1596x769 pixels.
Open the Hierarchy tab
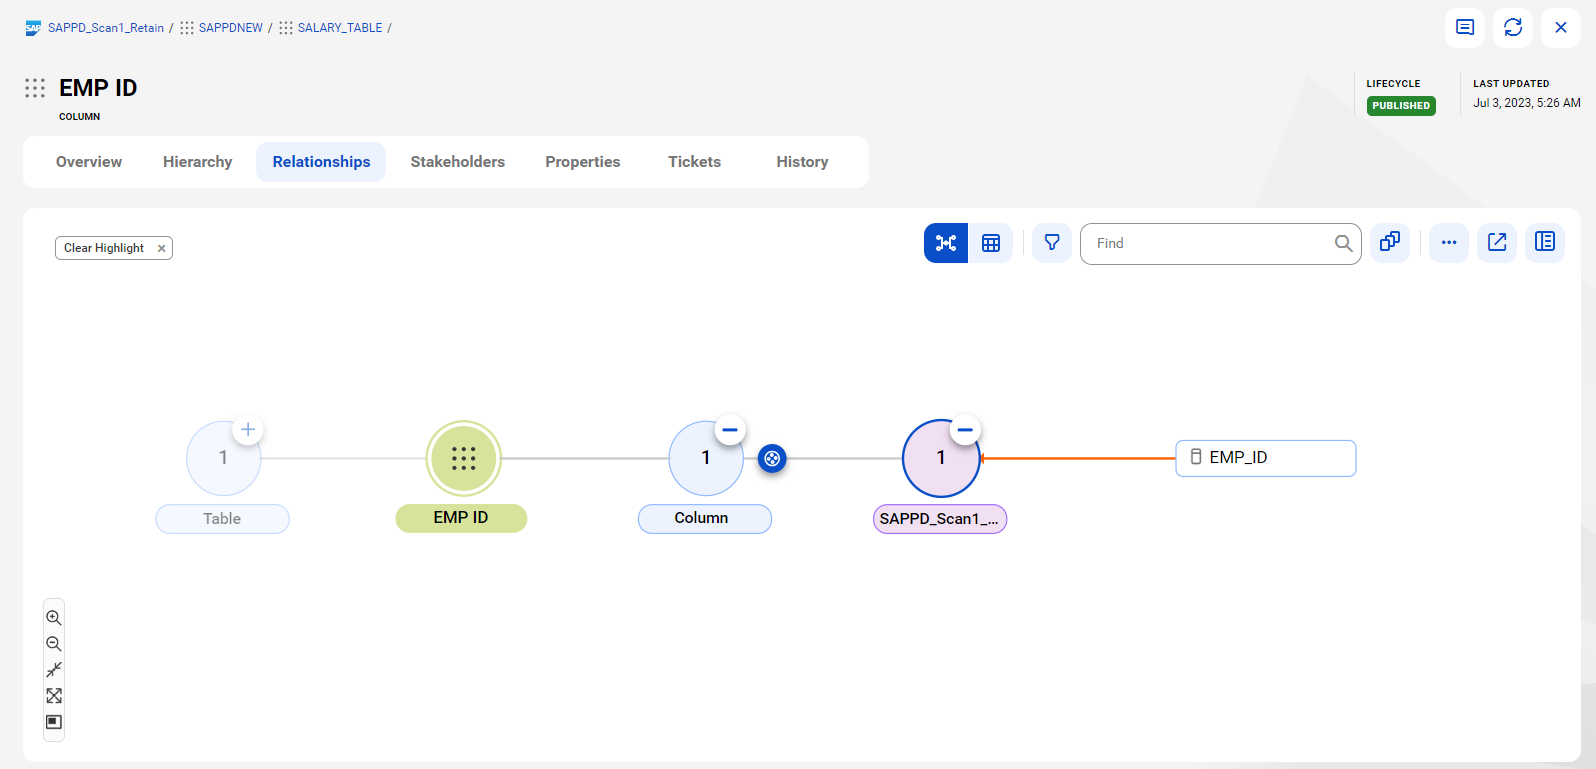(197, 162)
